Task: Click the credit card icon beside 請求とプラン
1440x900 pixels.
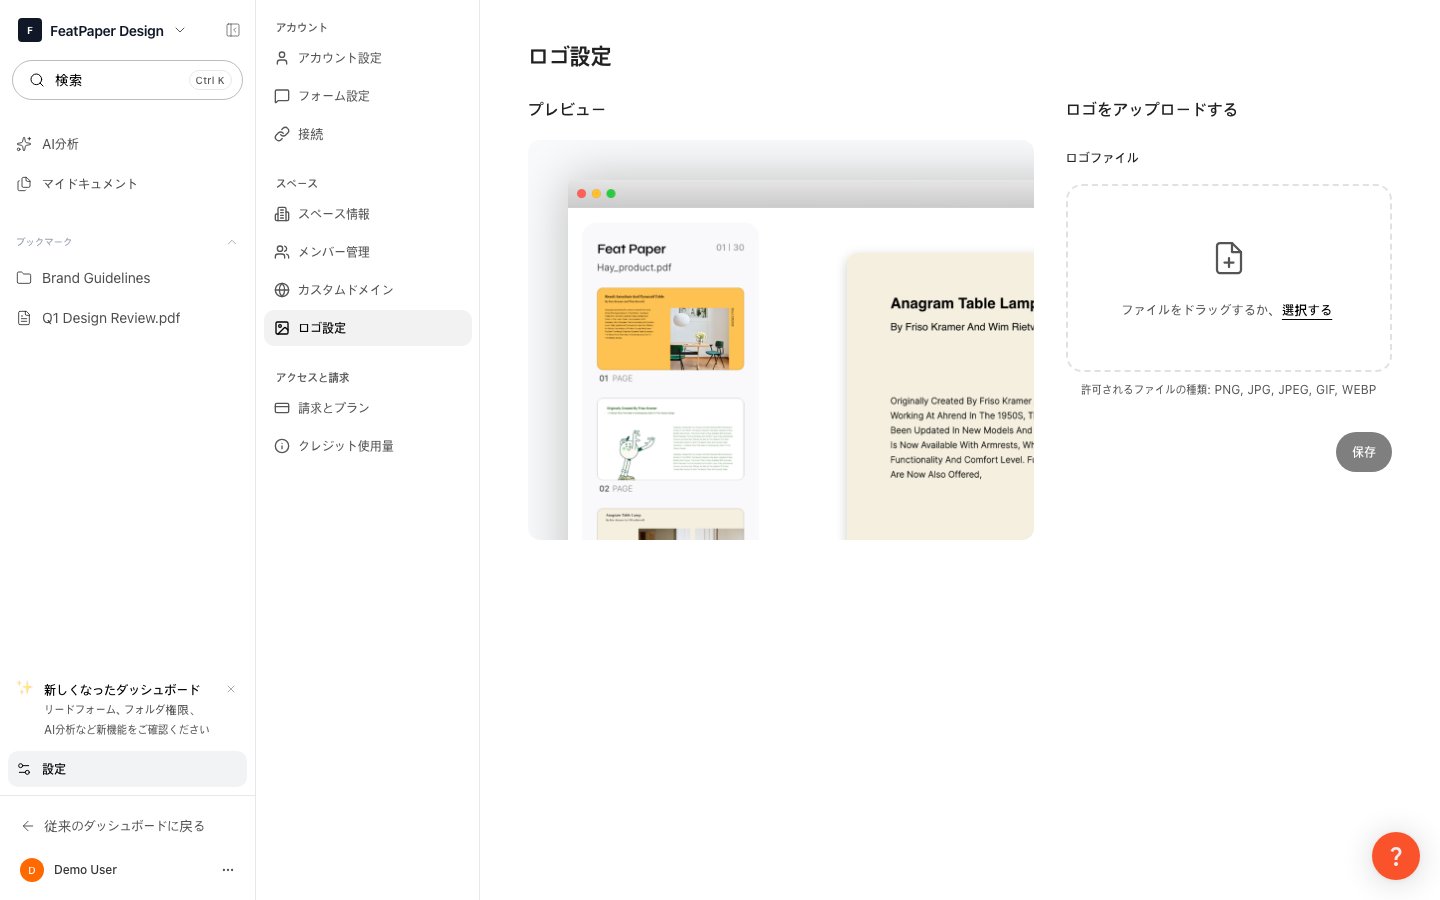Action: click(282, 408)
